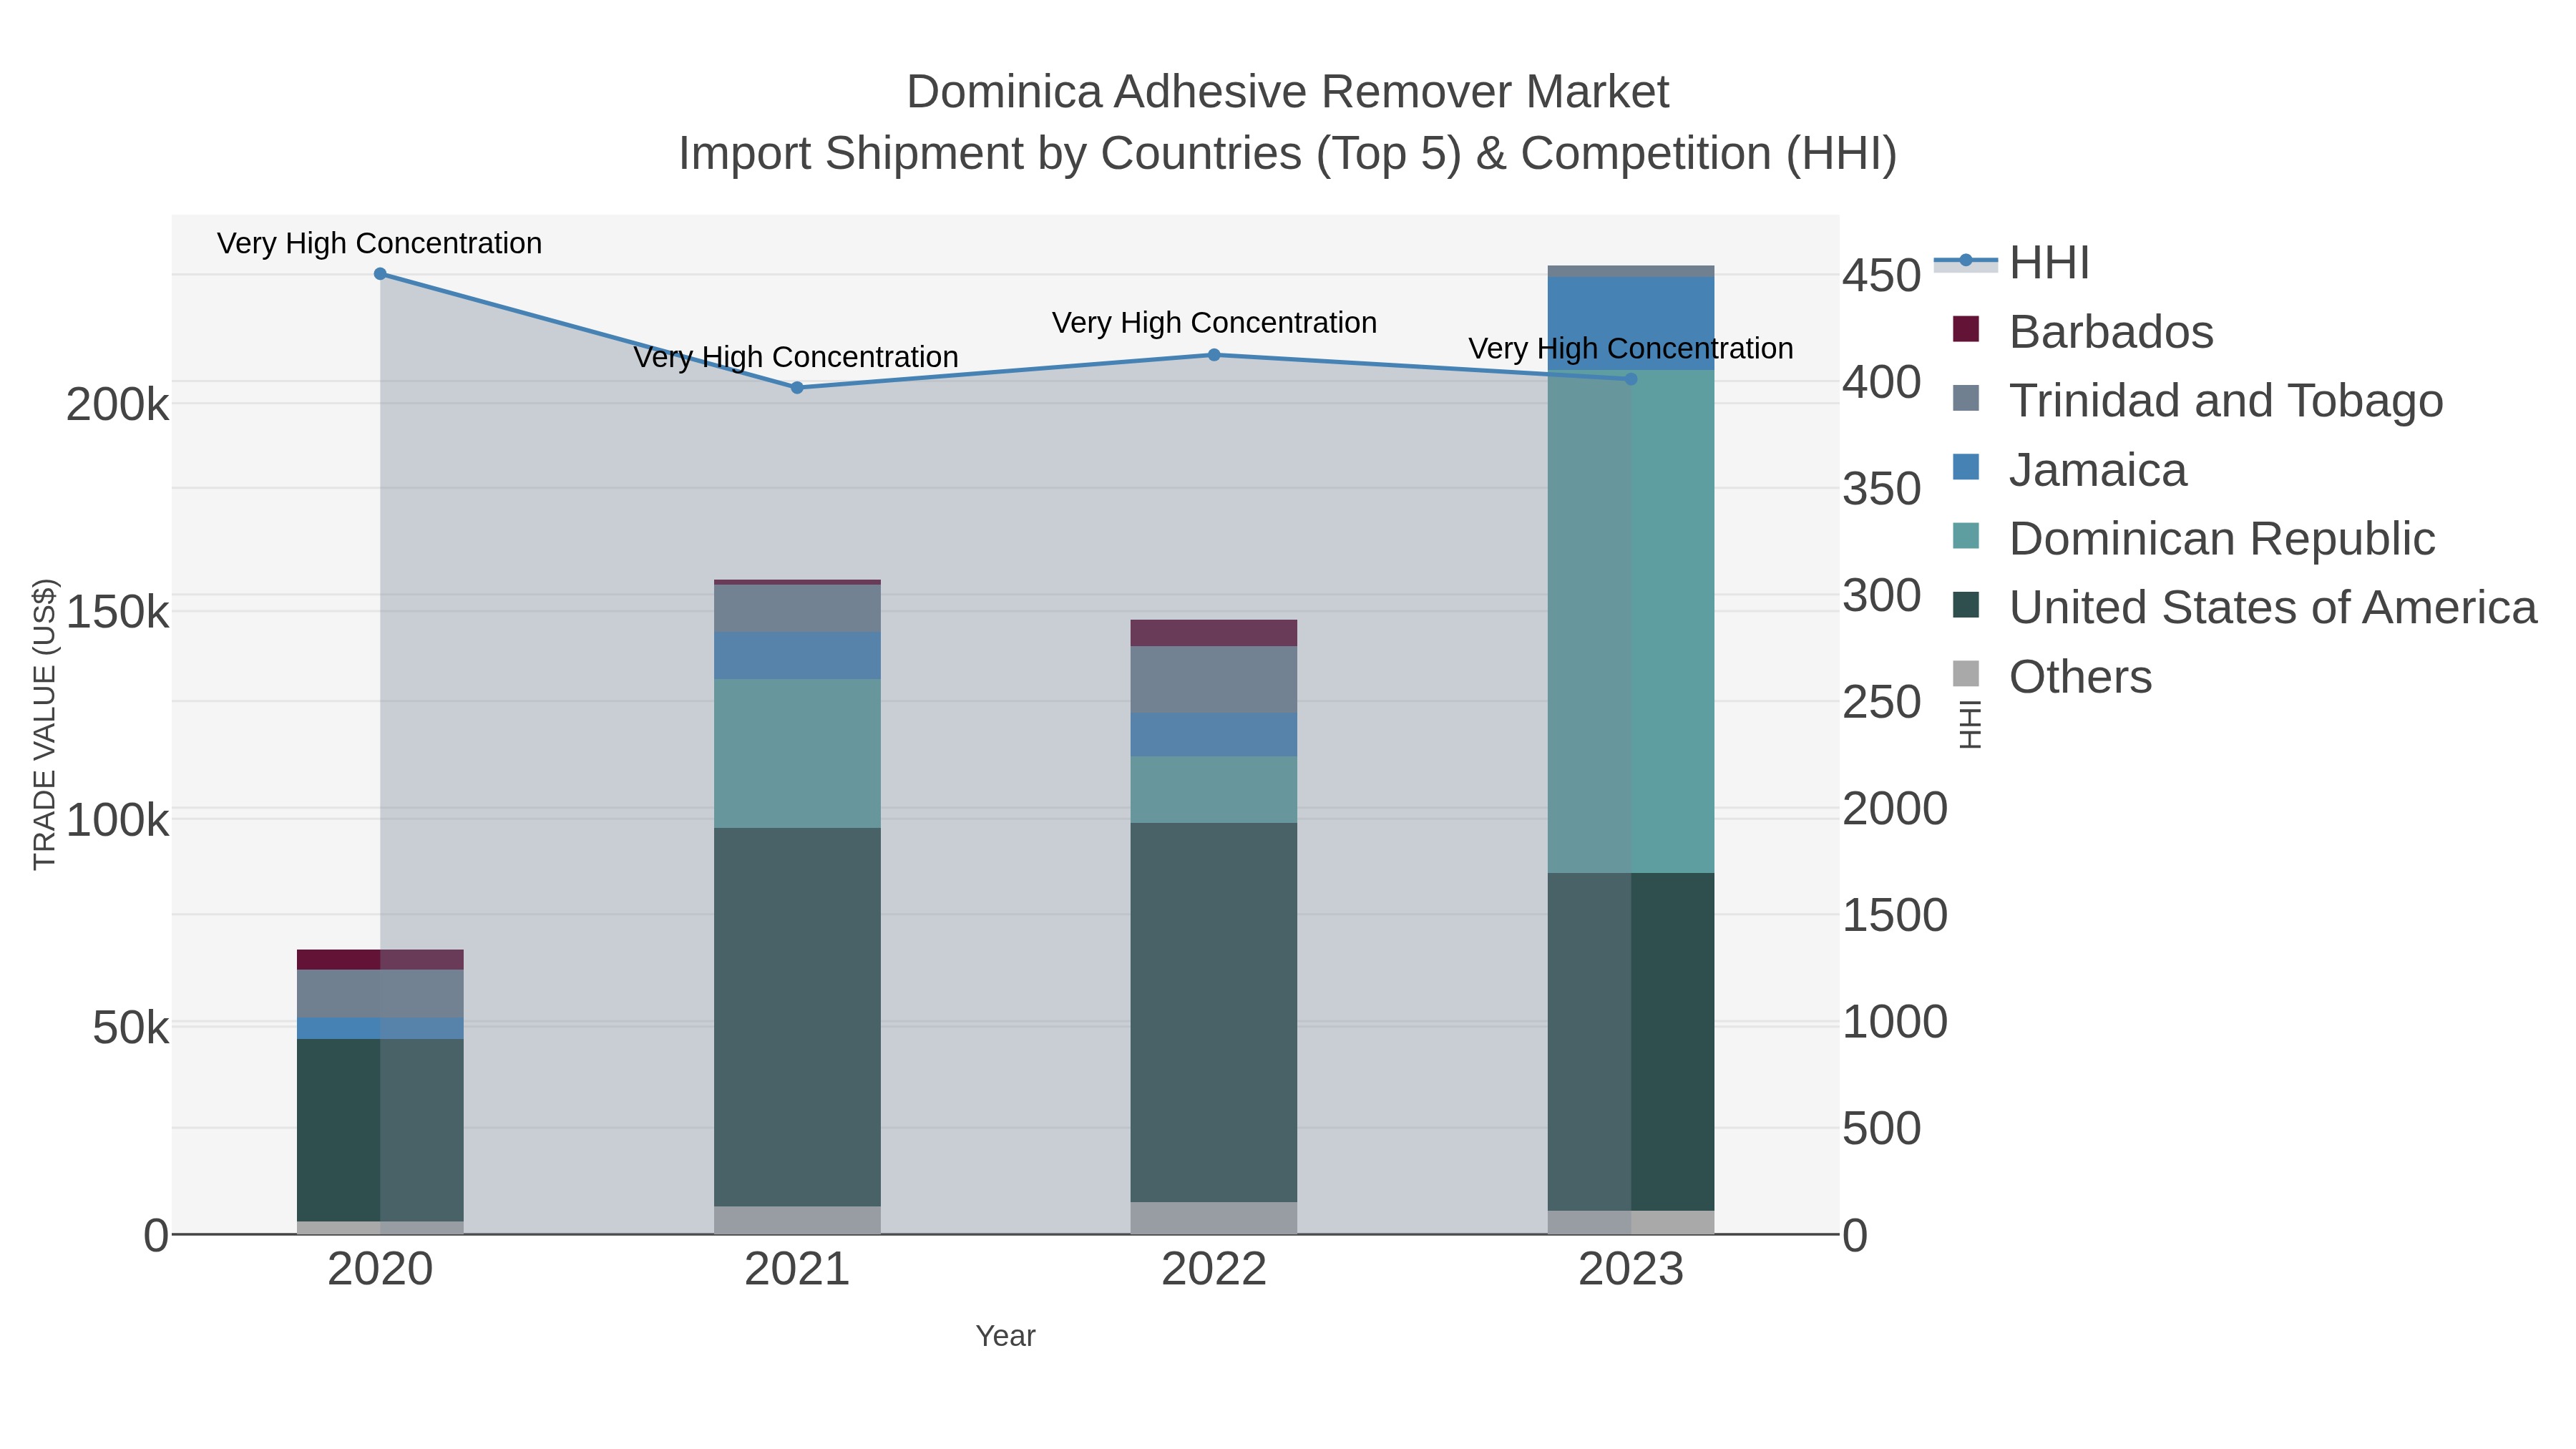Toggle Trinidad and Tobago legend entry

pos(2198,401)
